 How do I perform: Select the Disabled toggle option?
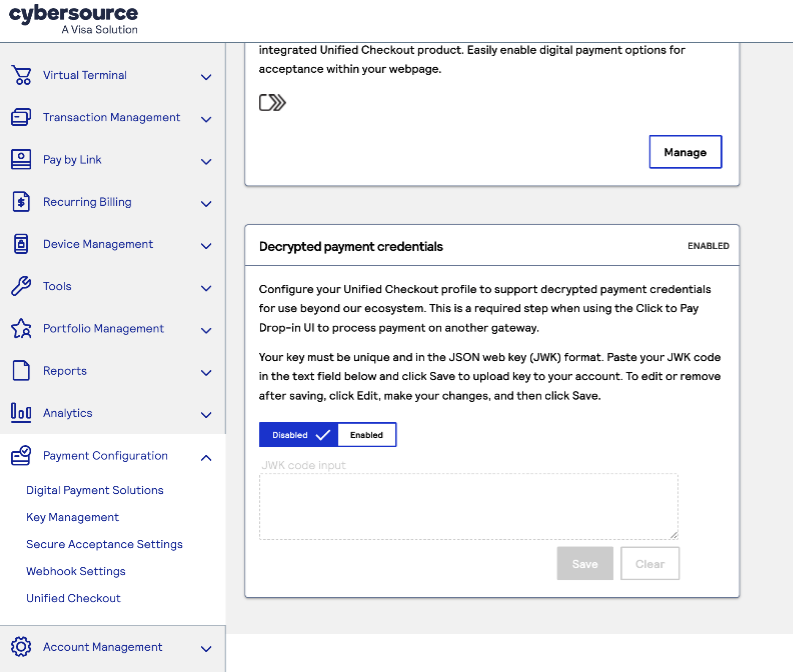coord(298,435)
